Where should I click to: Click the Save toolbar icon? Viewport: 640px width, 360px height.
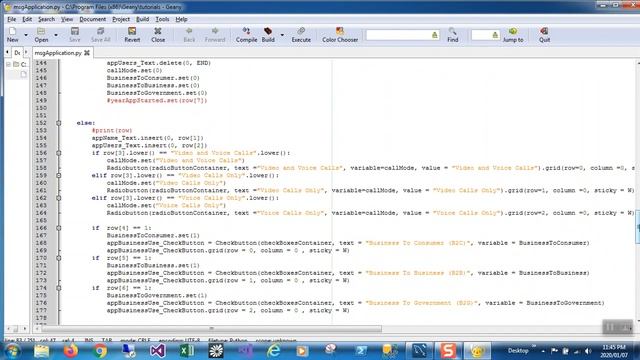tap(75, 35)
